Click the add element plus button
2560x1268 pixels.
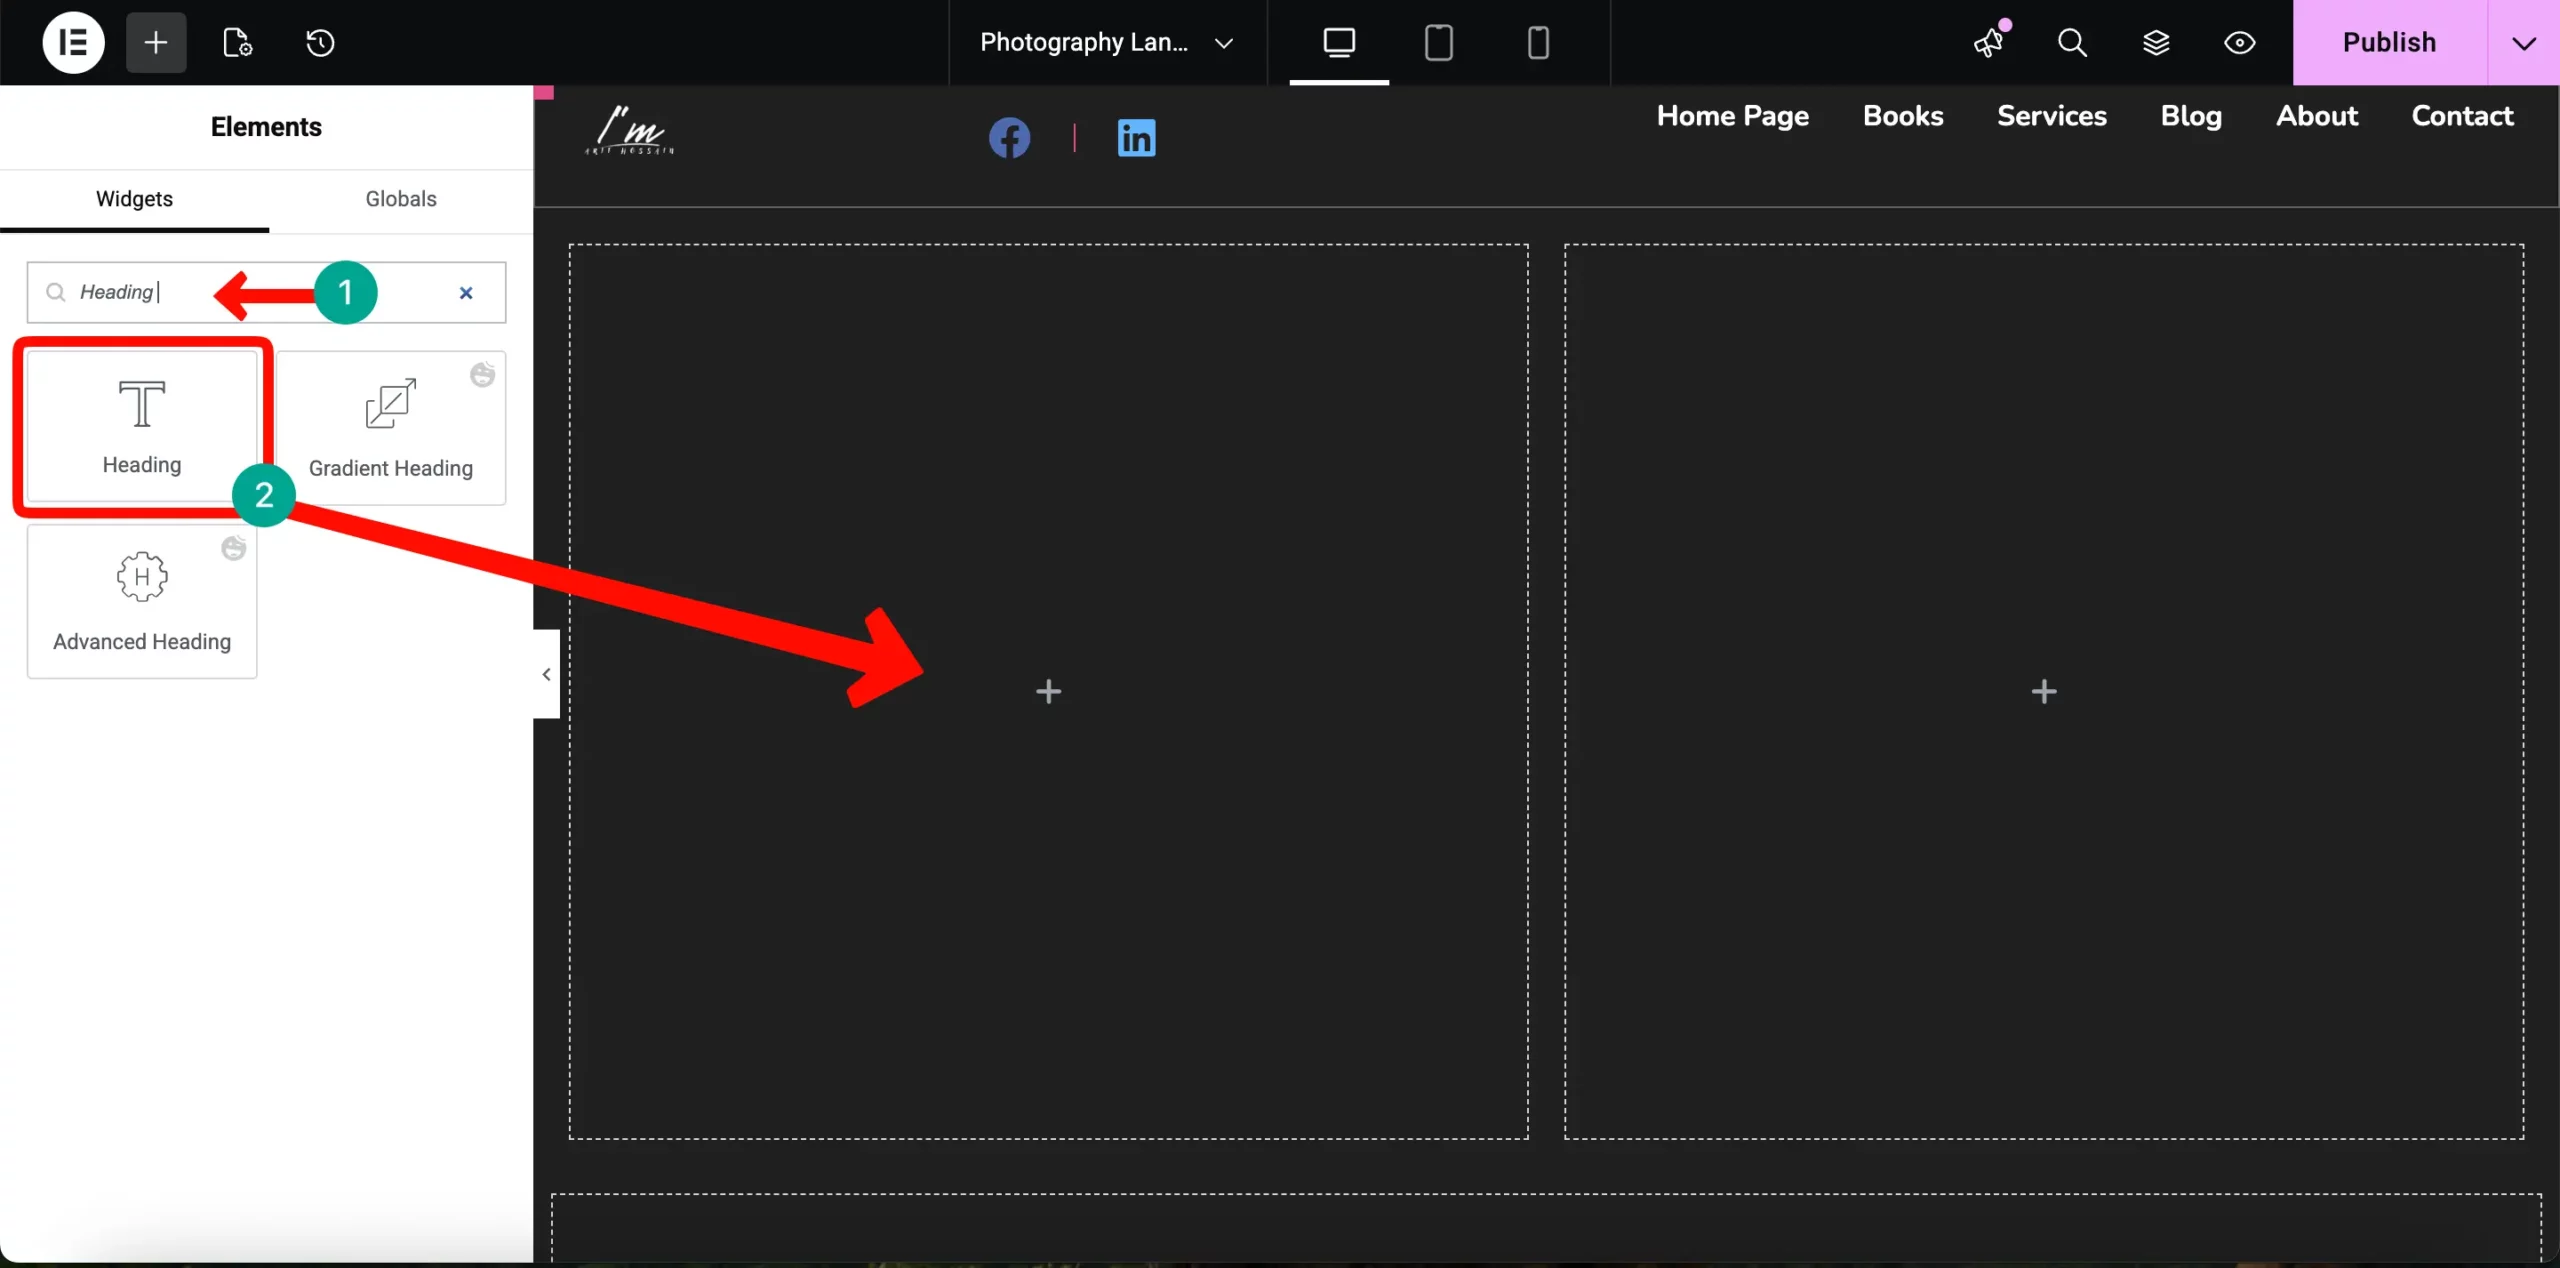click(x=156, y=42)
